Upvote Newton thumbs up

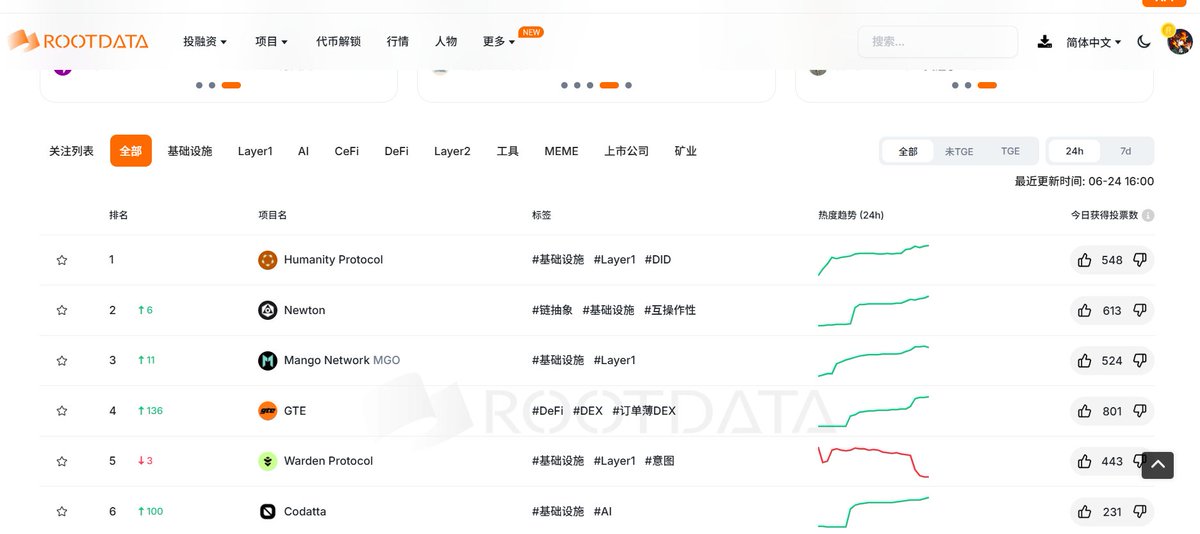coord(1085,310)
